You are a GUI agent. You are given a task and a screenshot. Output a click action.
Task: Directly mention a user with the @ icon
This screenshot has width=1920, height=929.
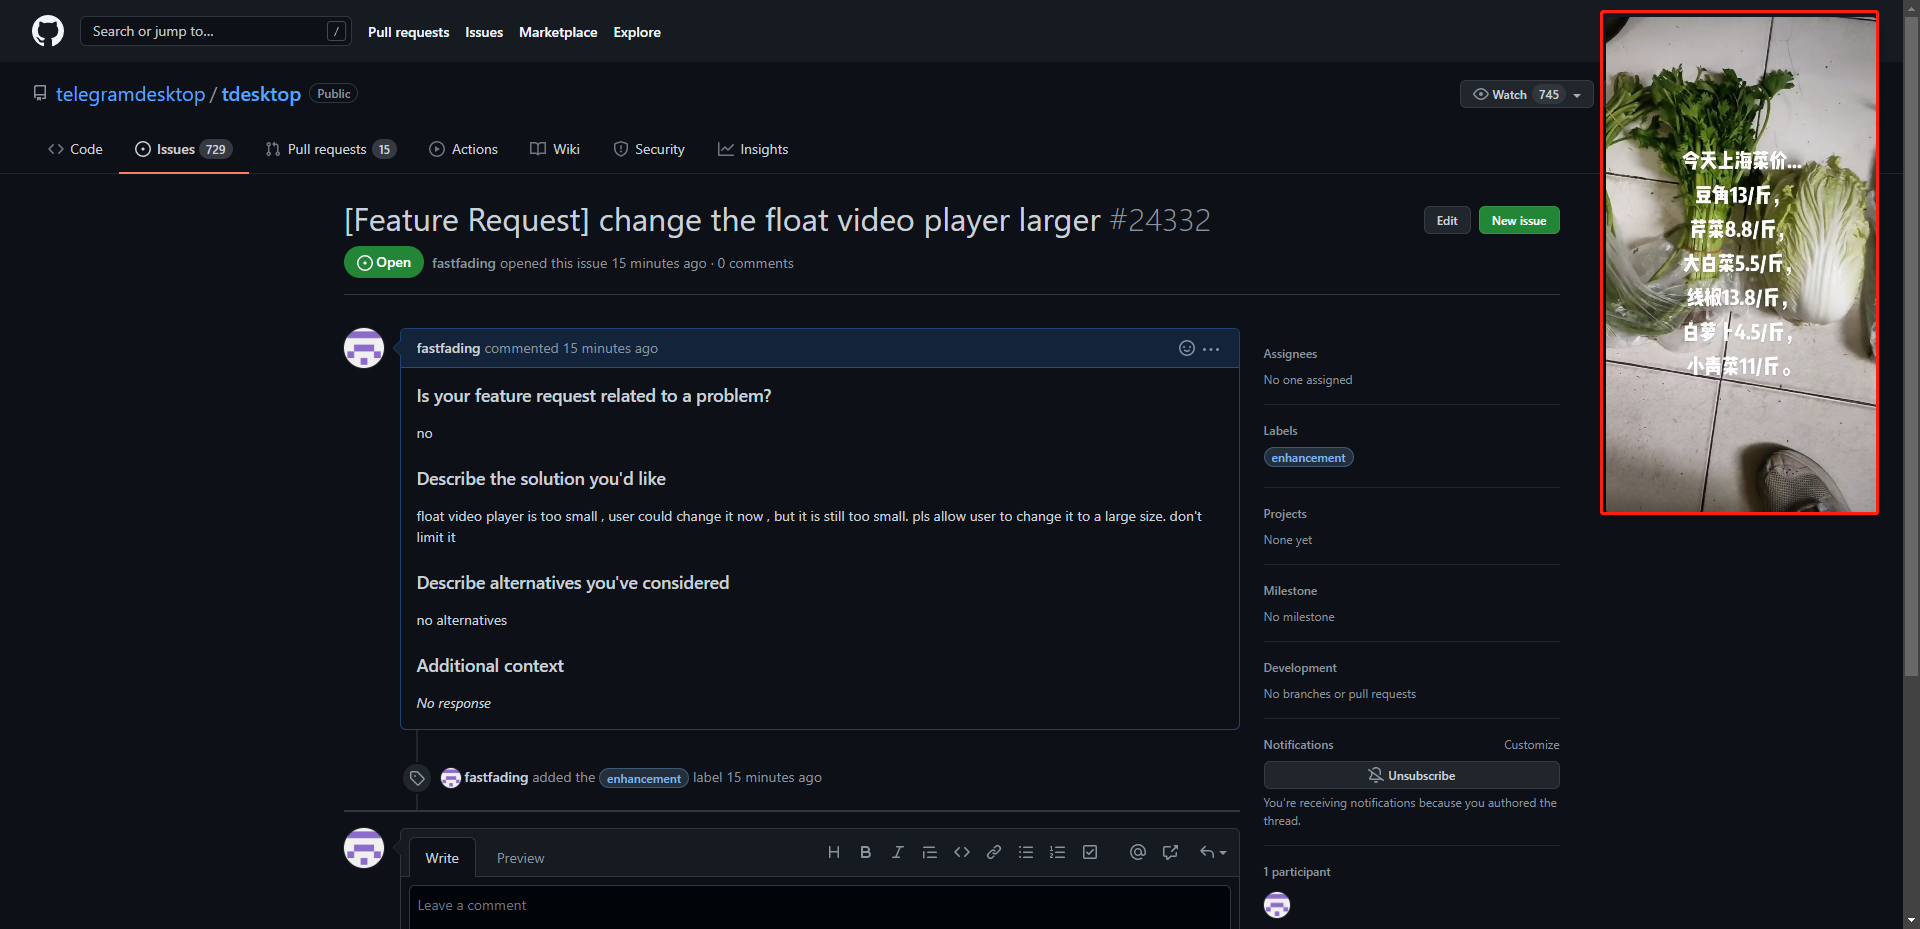point(1137,852)
